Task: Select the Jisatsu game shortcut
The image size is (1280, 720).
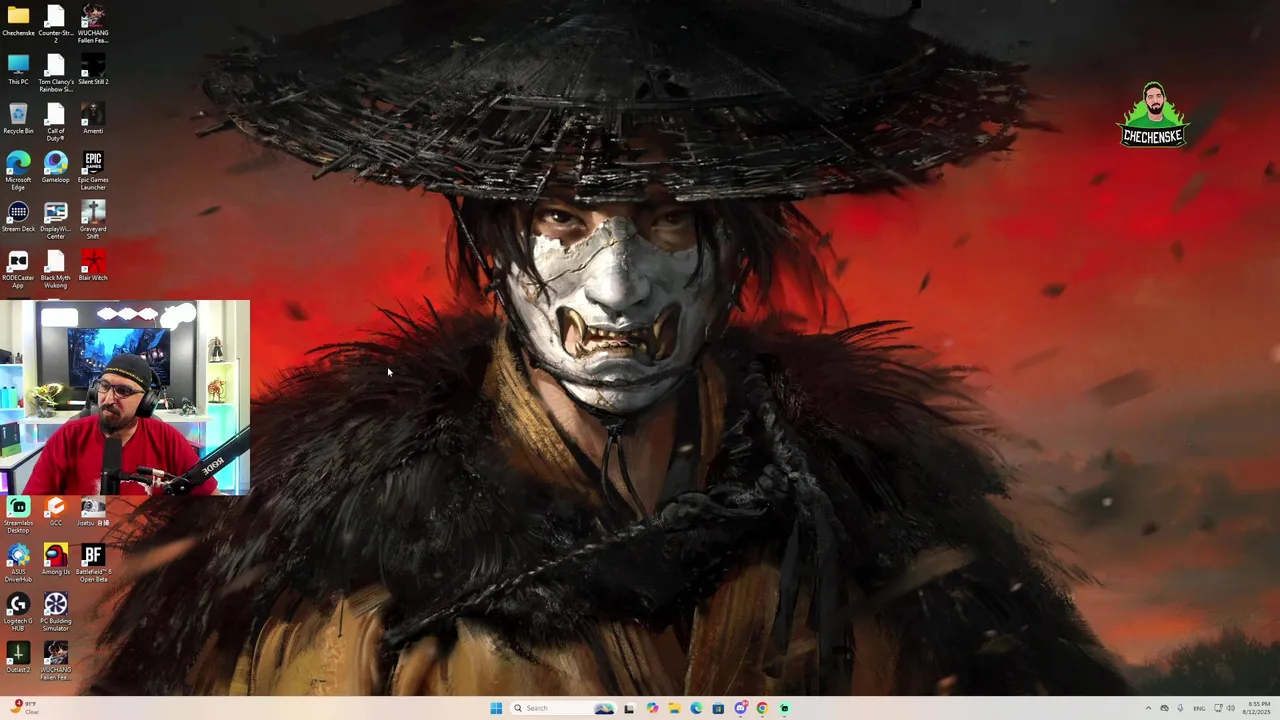Action: [93, 512]
